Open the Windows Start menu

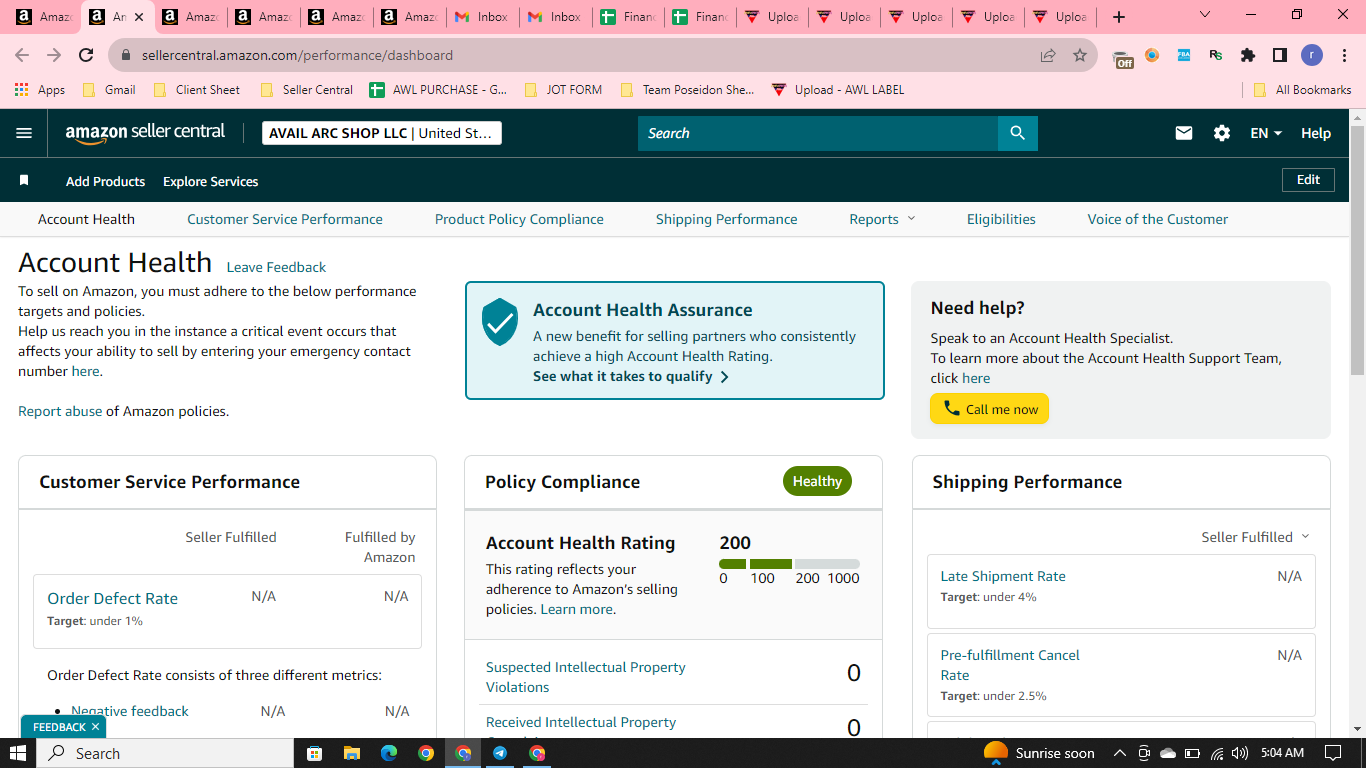pos(18,753)
